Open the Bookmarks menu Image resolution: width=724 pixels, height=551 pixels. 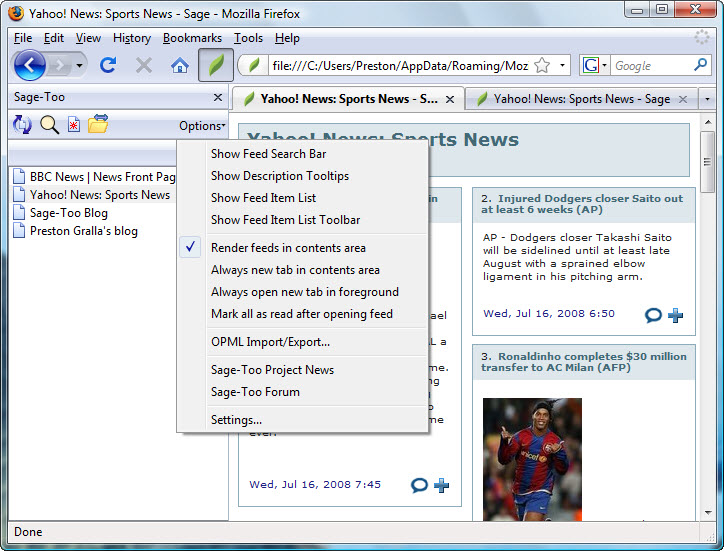tap(192, 38)
